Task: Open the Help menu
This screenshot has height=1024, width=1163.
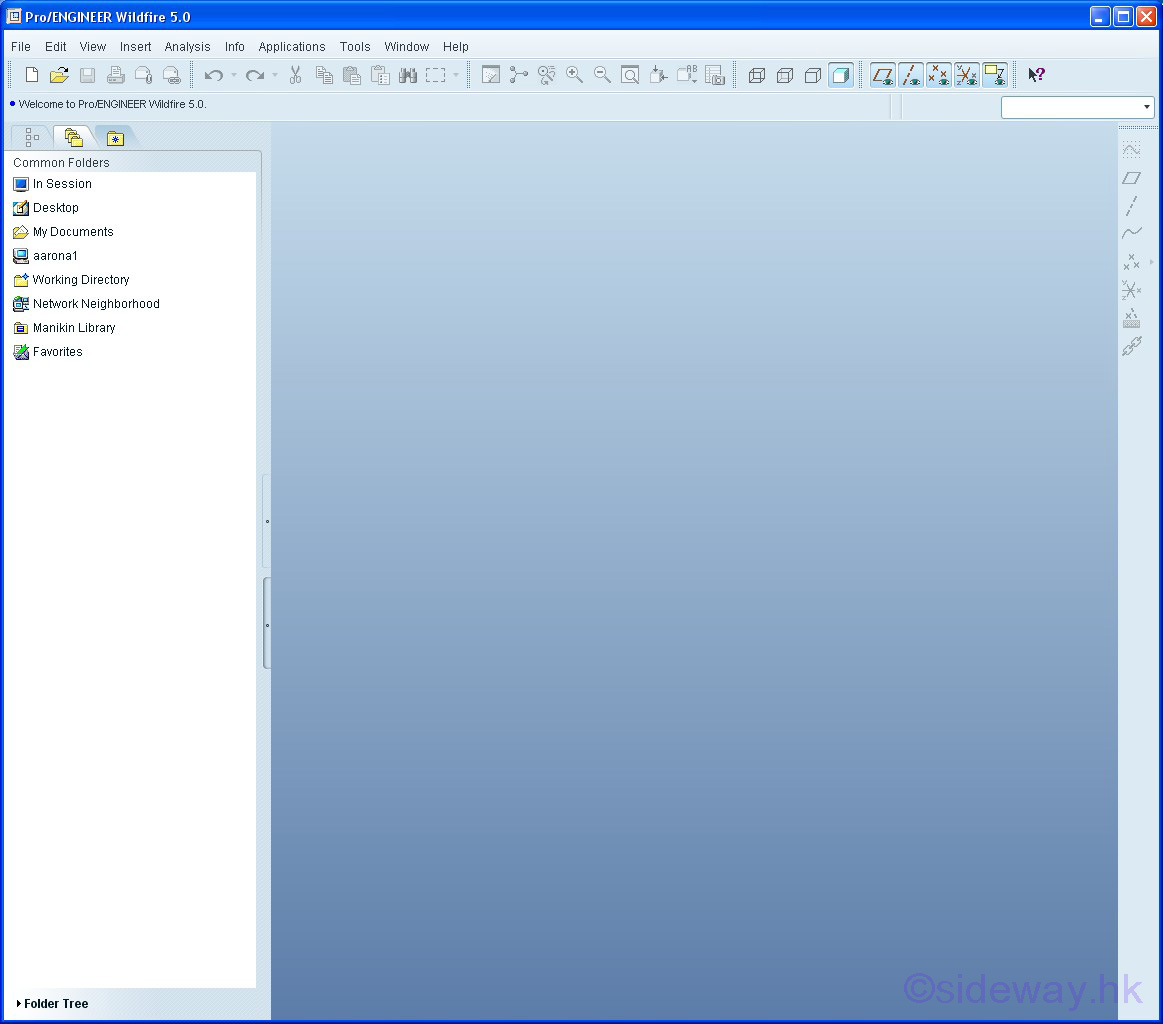Action: tap(455, 47)
